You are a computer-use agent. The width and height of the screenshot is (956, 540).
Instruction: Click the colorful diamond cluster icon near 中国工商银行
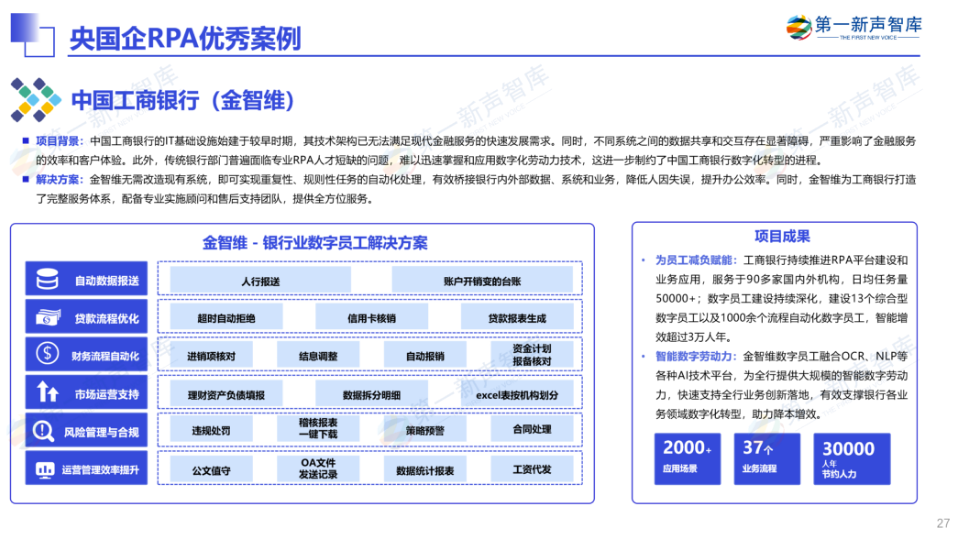pos(35,99)
